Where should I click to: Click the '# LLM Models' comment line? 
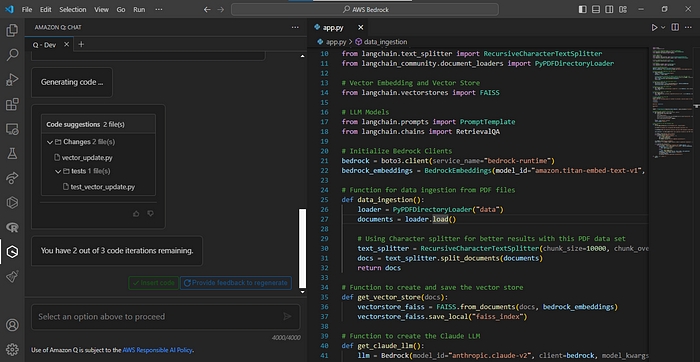click(x=365, y=112)
